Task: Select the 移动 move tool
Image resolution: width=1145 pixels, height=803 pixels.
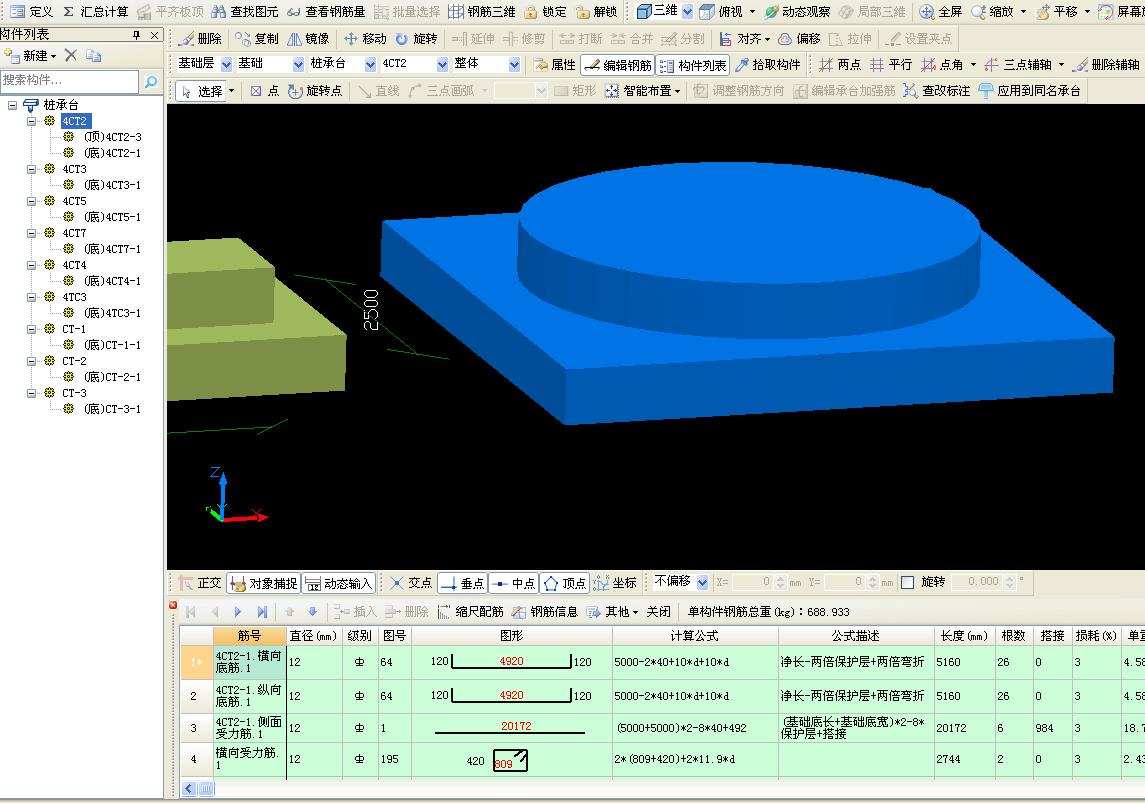Action: click(365, 39)
